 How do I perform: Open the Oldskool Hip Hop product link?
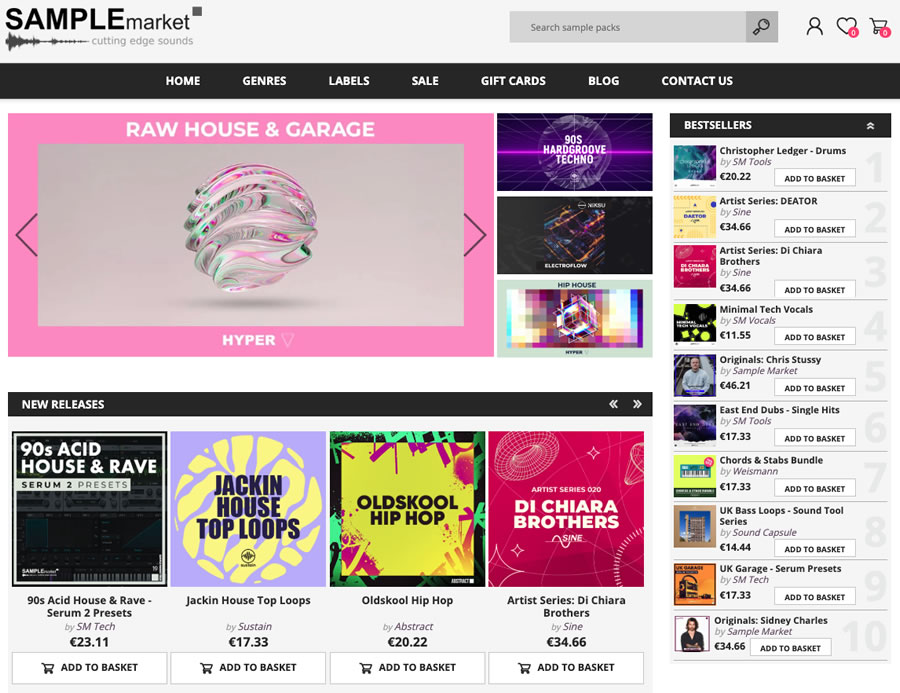tap(407, 600)
